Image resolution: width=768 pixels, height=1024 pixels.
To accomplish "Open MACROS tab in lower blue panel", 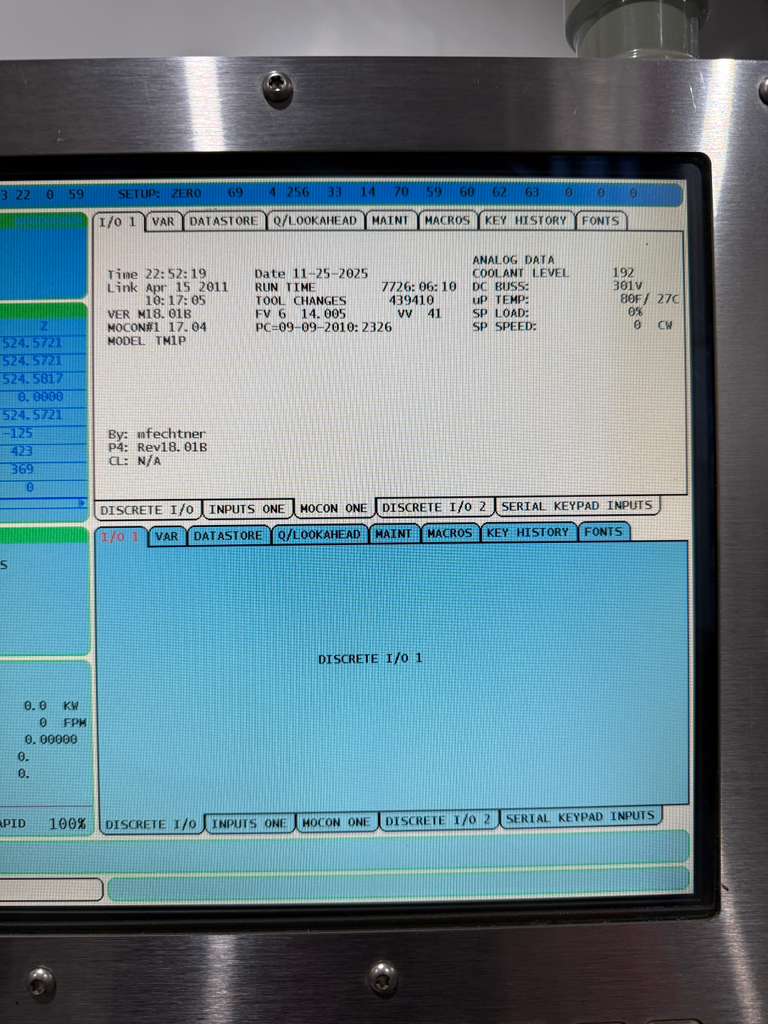I will pos(449,534).
